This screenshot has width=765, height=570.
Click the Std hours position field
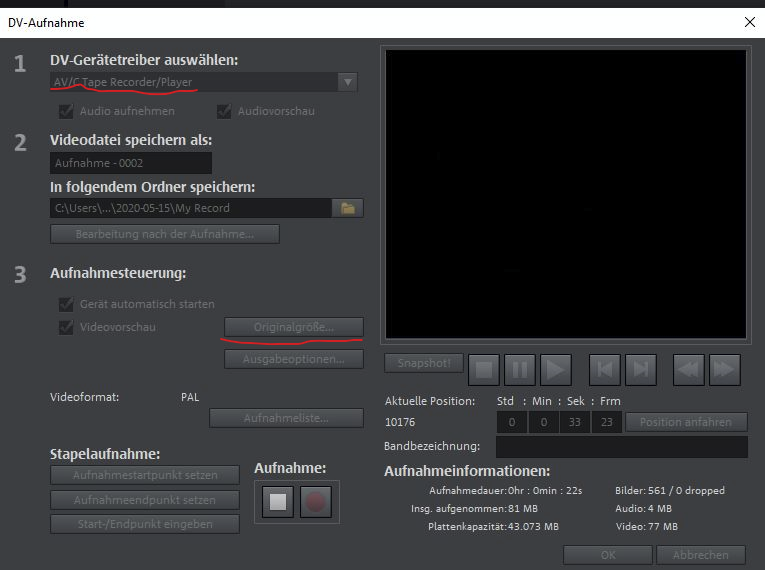(x=512, y=422)
